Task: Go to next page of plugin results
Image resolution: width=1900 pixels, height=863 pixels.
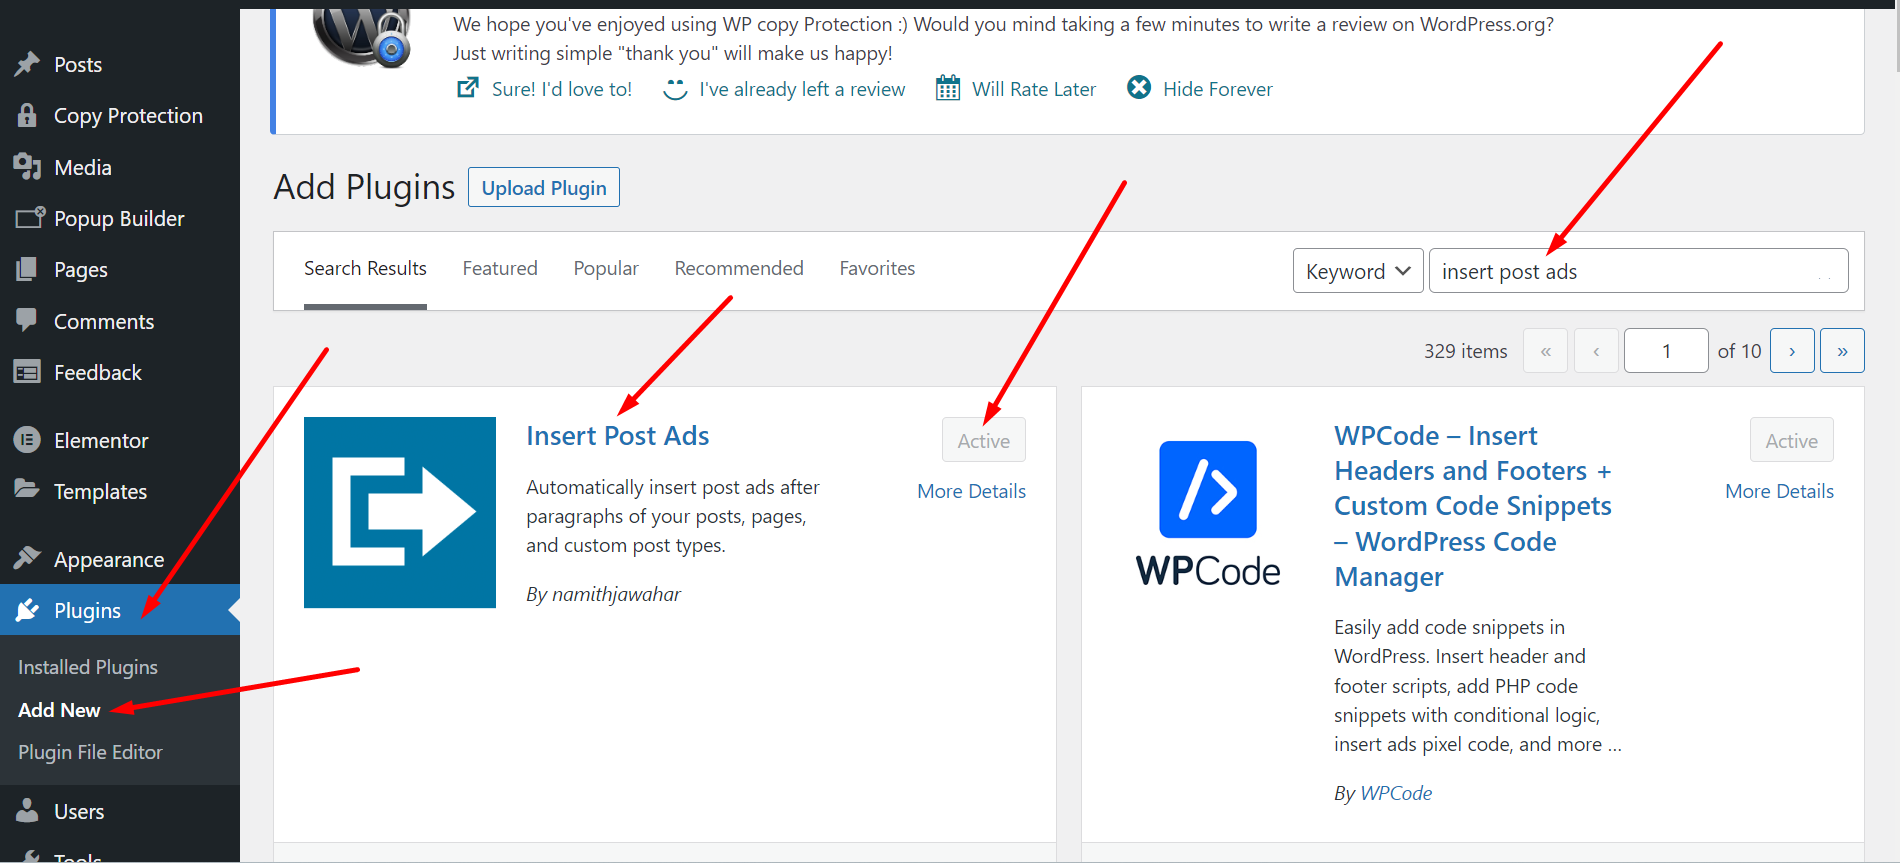Action: point(1791,351)
